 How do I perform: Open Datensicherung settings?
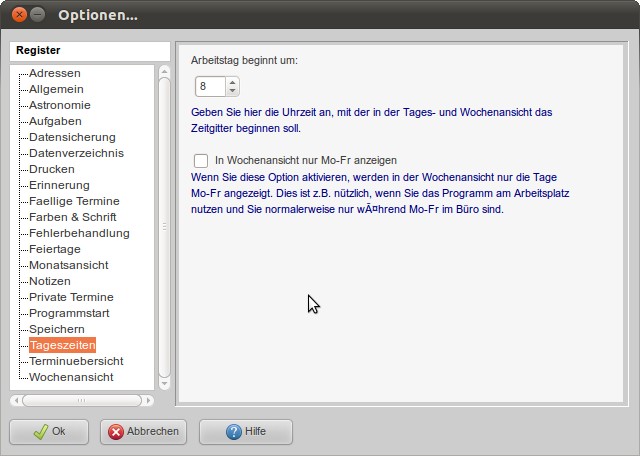(x=72, y=137)
